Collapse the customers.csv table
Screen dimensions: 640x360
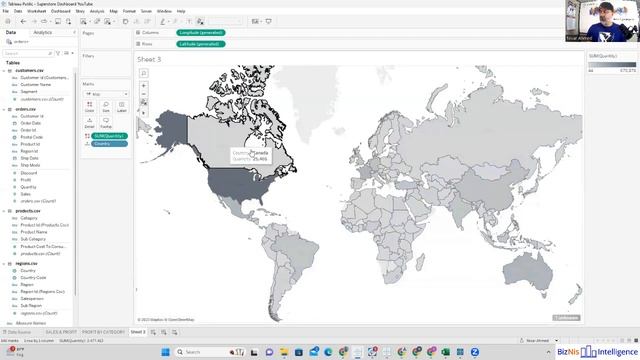point(4,71)
